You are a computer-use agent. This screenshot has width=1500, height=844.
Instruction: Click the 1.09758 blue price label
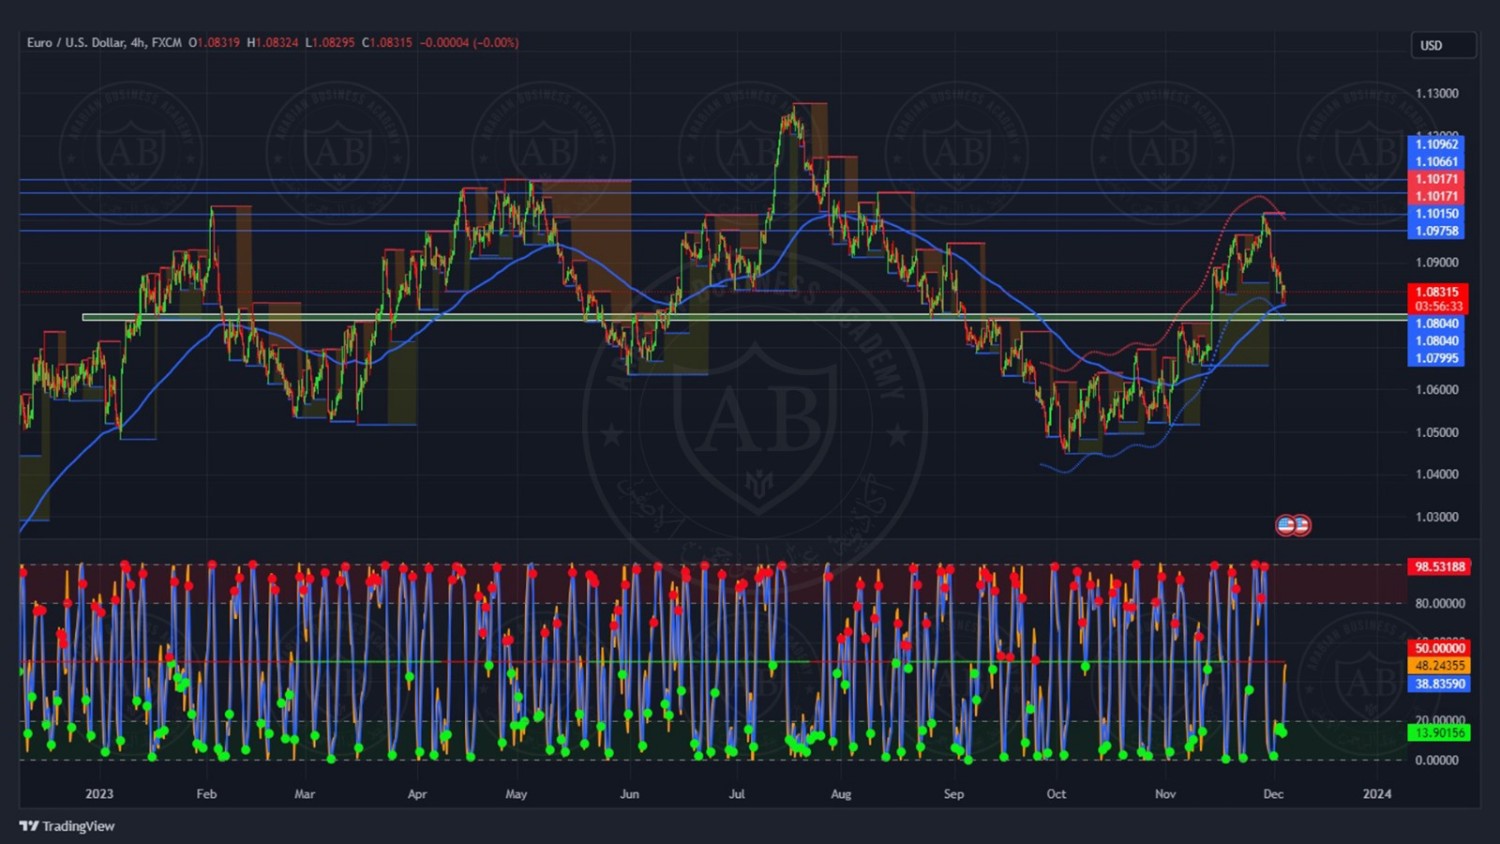tap(1436, 231)
